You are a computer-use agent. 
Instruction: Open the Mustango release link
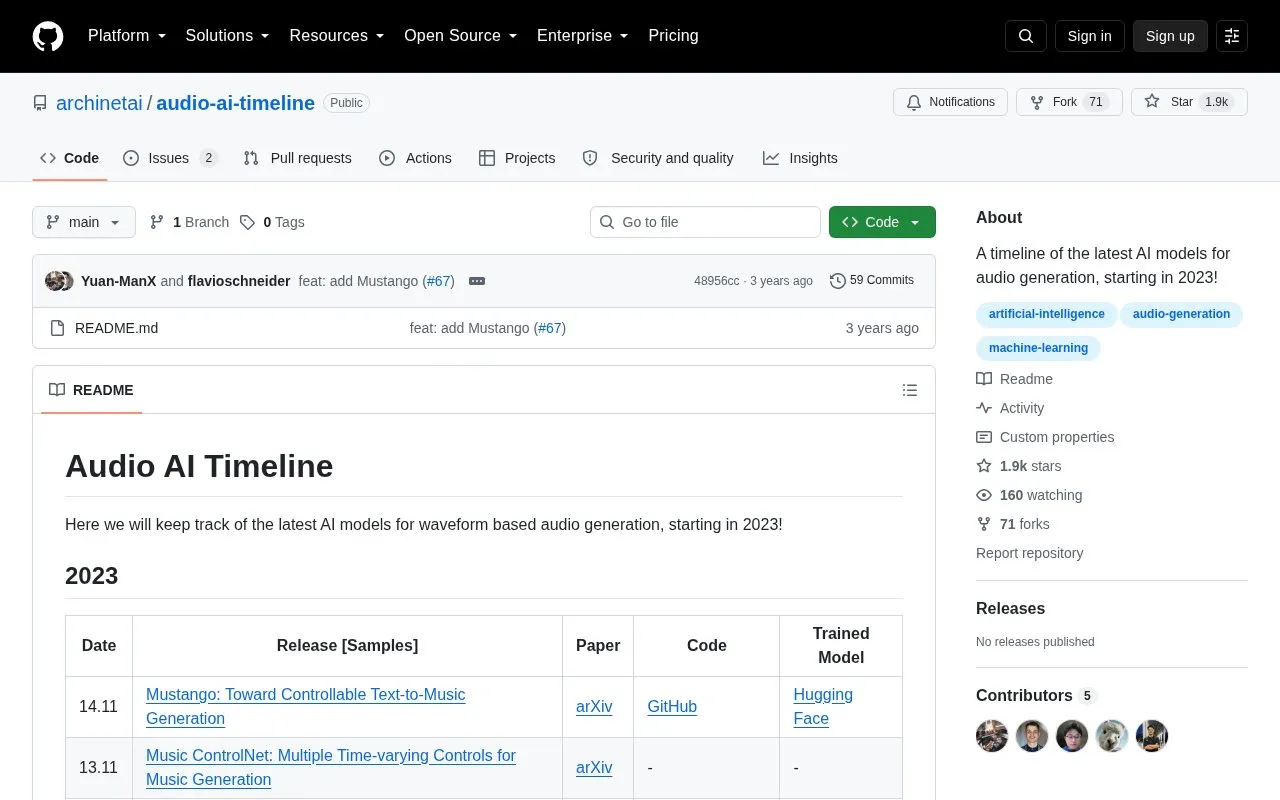(x=305, y=706)
